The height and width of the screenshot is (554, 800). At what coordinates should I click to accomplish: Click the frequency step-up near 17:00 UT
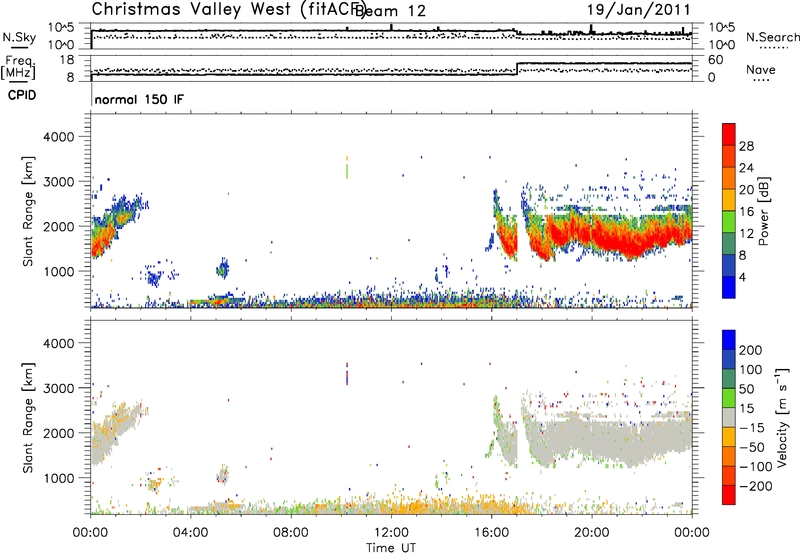pyautogui.click(x=517, y=69)
